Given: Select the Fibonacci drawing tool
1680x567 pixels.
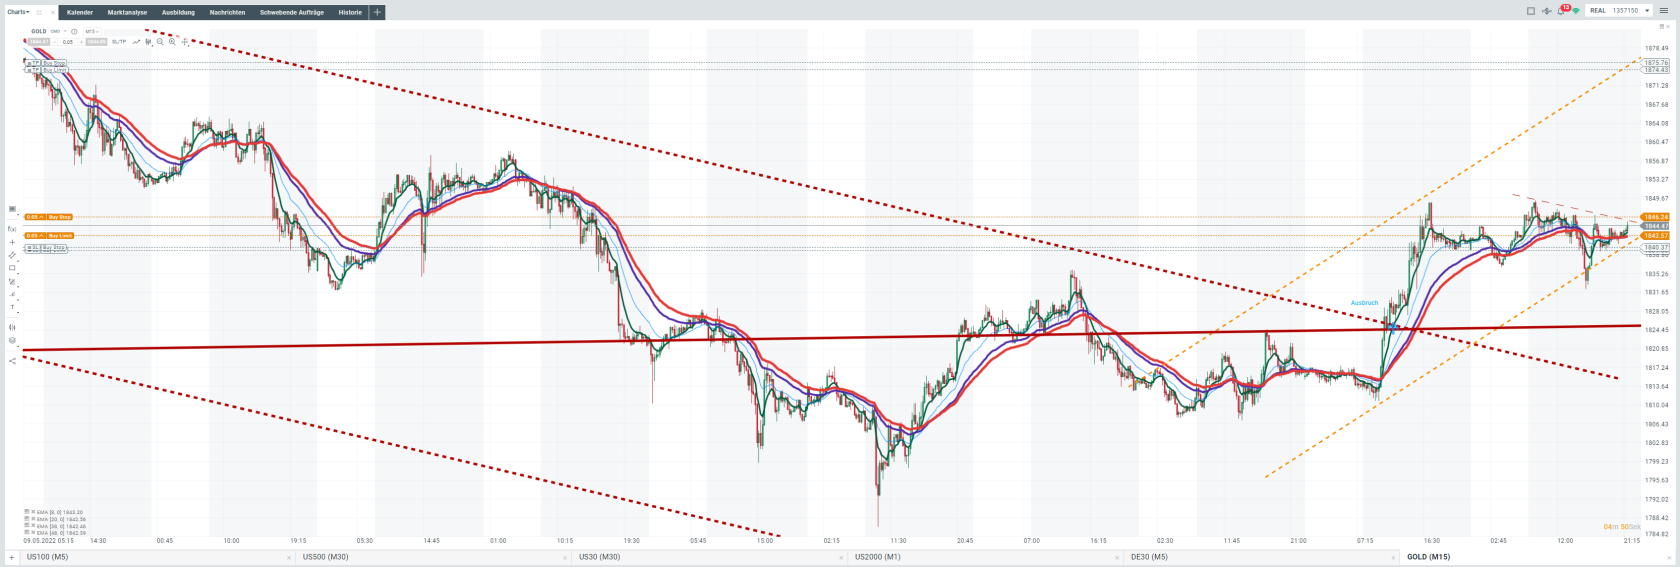Looking at the screenshot, I should tap(12, 281).
